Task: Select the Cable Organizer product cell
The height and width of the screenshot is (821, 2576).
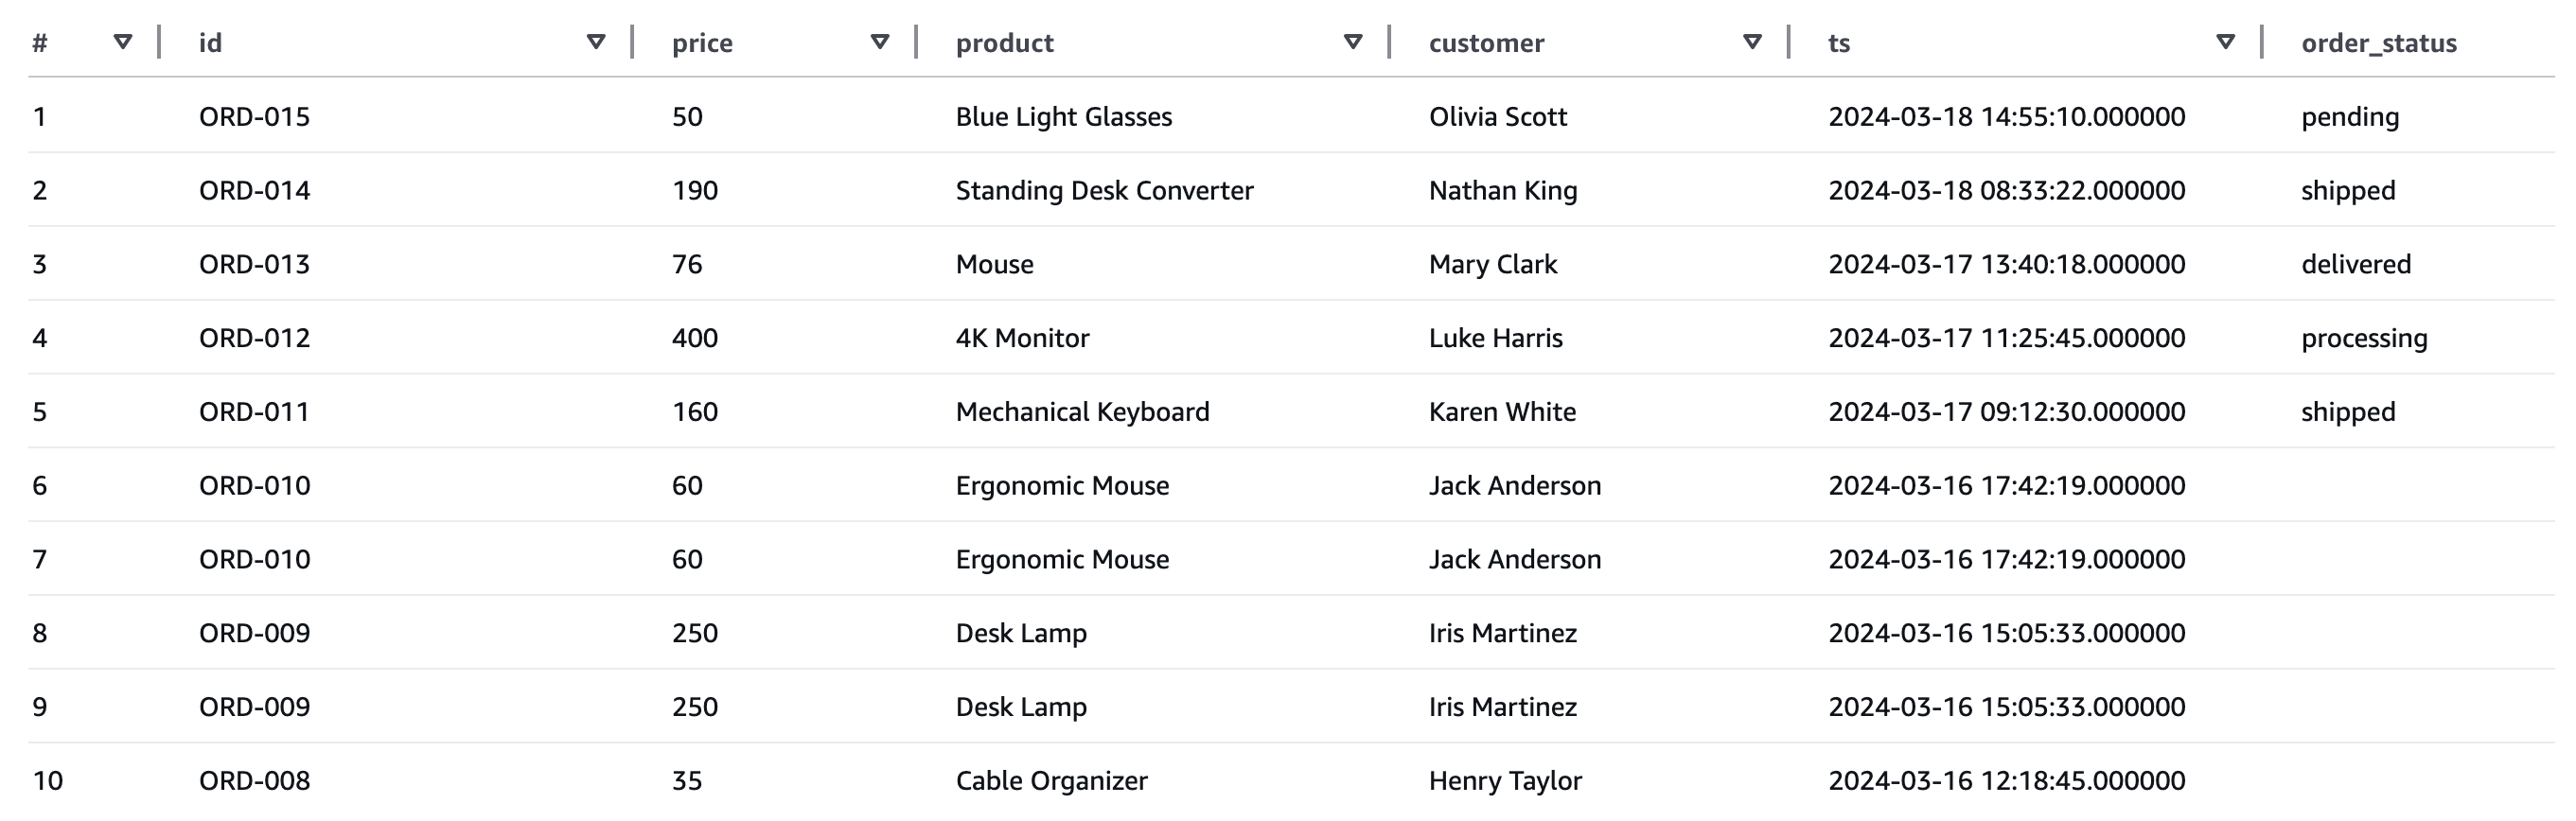Action: tap(1051, 781)
